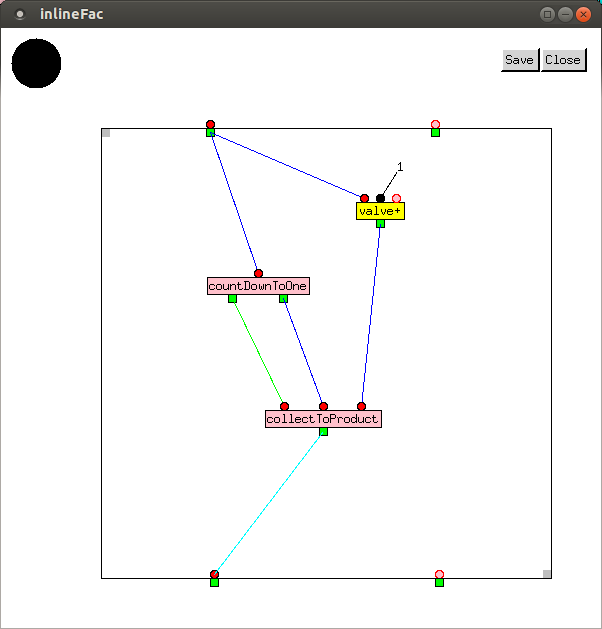Select the yellow valve+ node
This screenshot has width=602, height=629.
click(380, 211)
